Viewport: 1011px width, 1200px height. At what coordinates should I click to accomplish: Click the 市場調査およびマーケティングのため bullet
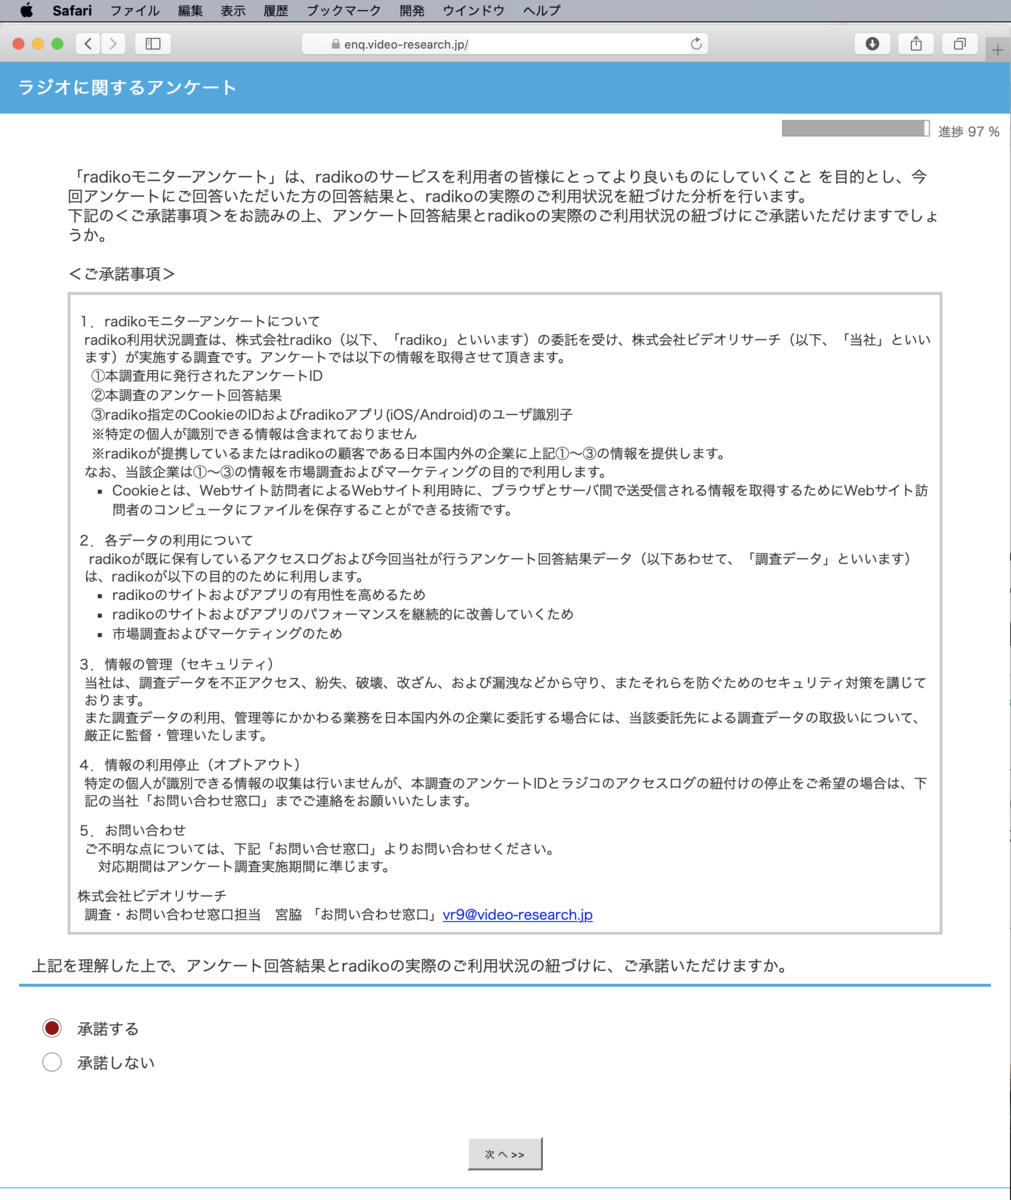227,633
